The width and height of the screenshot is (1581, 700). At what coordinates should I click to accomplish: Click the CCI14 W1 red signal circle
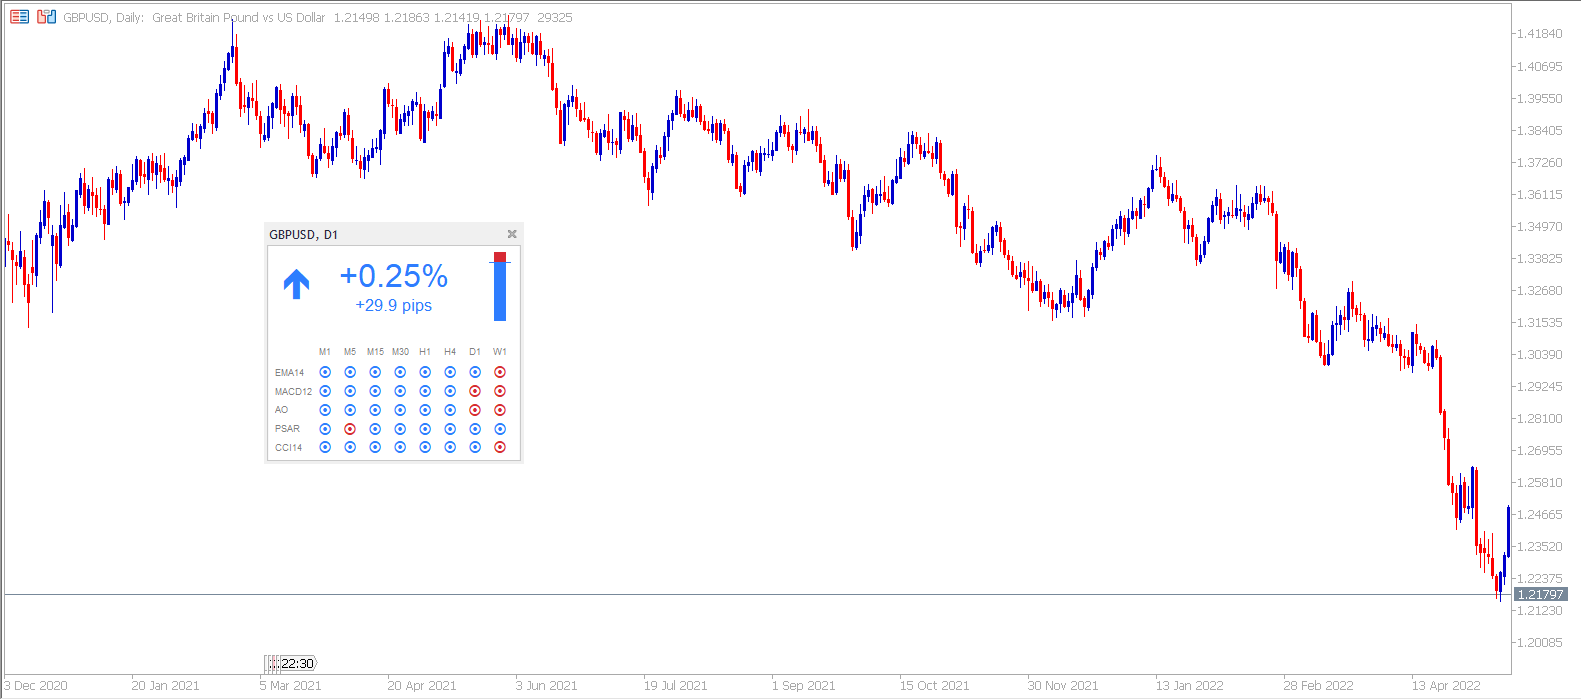pos(500,447)
